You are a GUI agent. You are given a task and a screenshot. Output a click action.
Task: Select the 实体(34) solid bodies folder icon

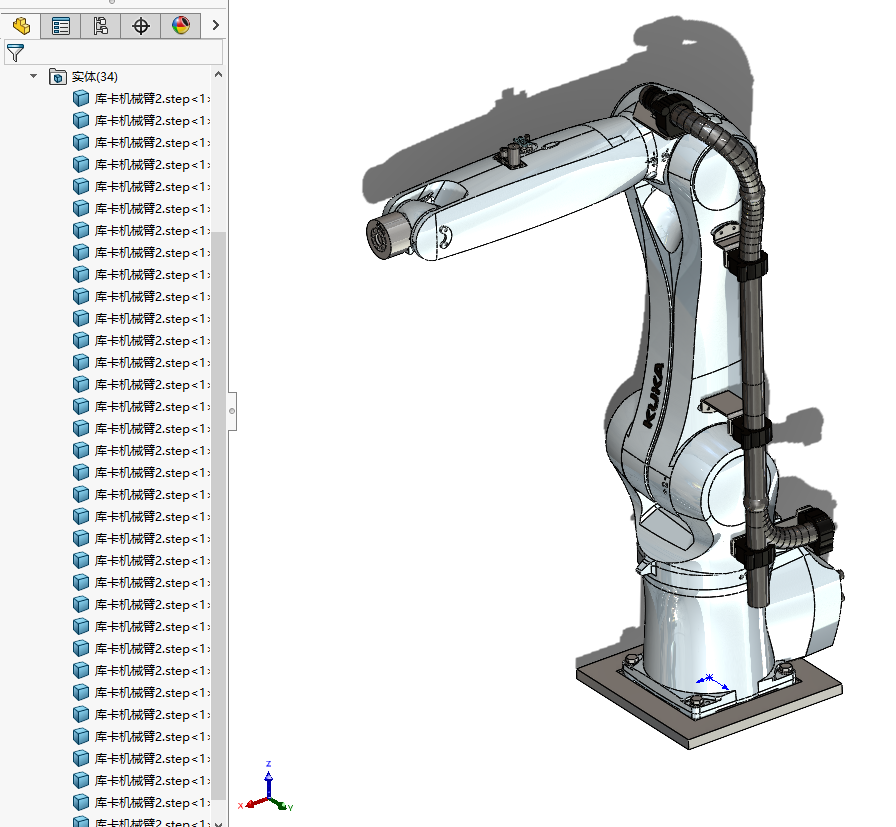57,77
